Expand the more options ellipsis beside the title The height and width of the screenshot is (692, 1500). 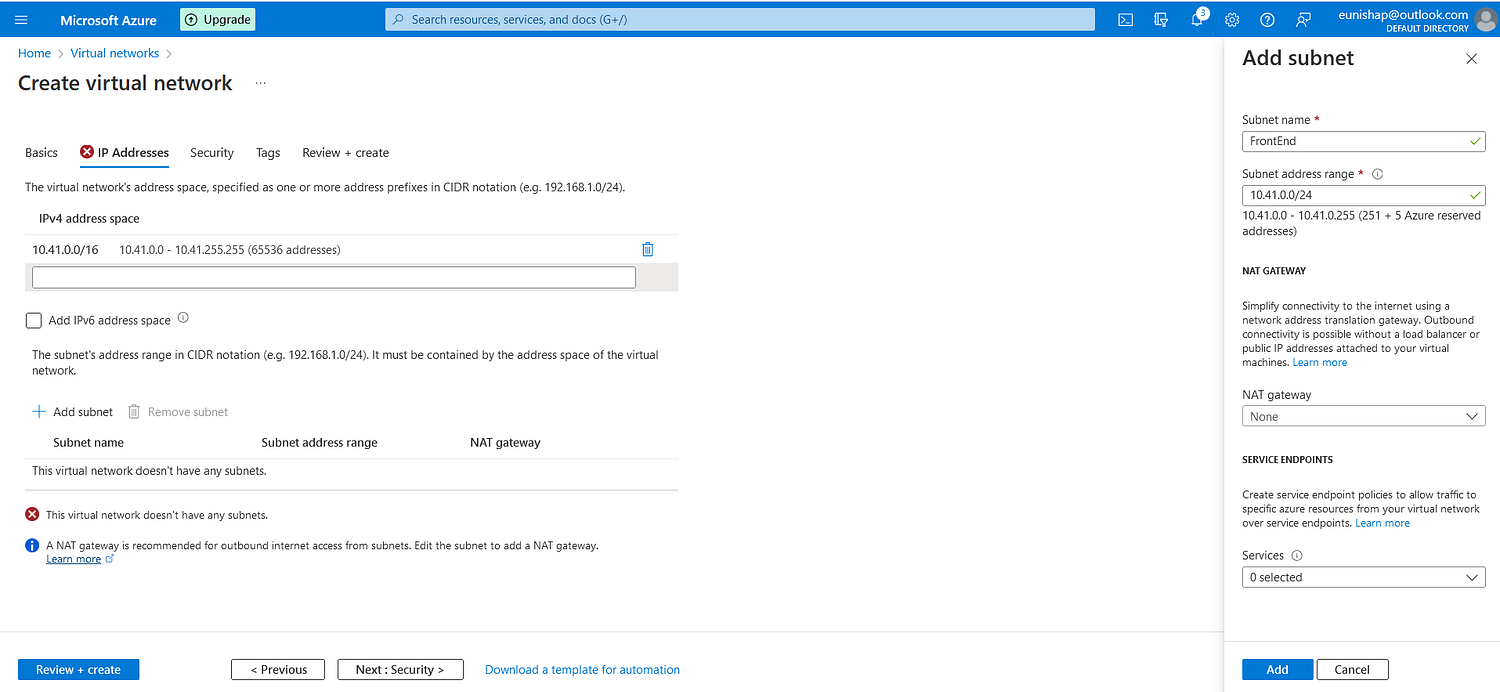point(260,84)
